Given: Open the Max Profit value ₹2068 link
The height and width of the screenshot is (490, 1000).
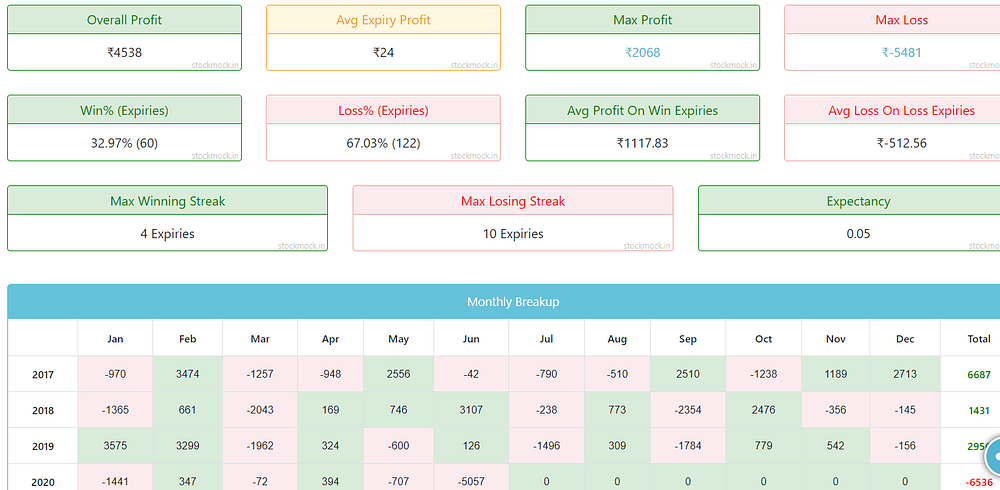Looking at the screenshot, I should point(642,52).
